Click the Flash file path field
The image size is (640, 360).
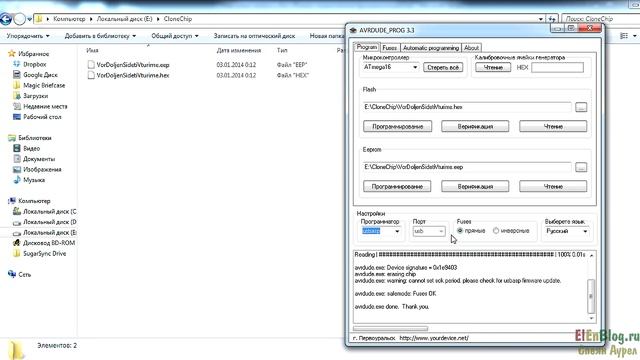467,107
